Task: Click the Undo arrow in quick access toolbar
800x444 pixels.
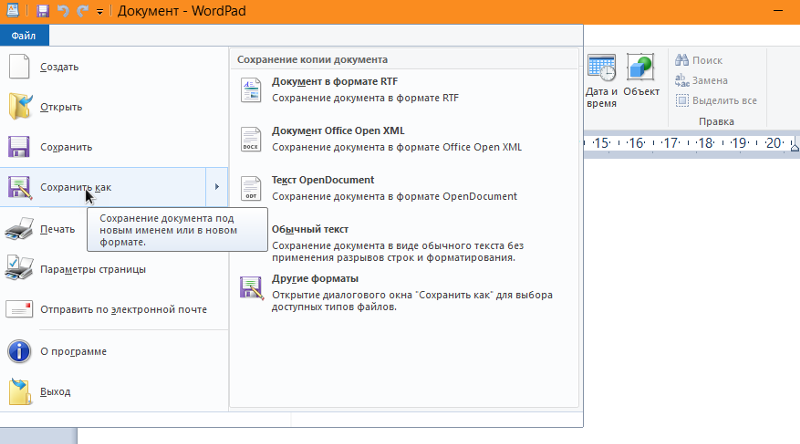Action: click(63, 11)
